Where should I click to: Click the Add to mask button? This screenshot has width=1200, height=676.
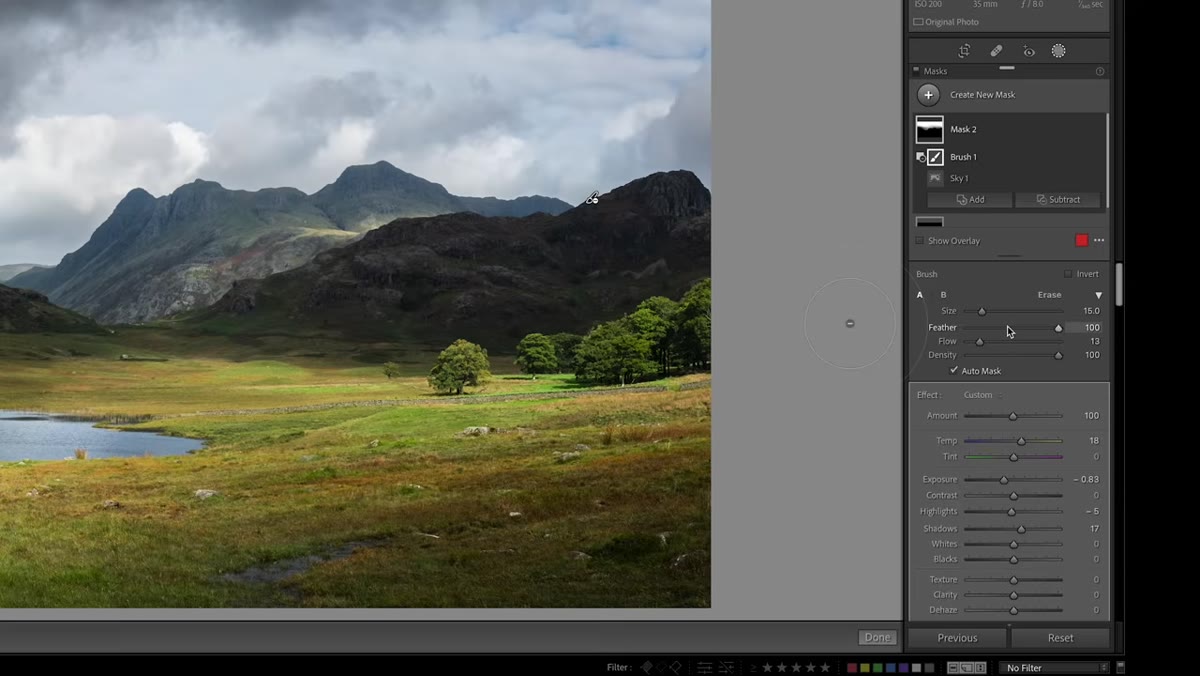click(969, 200)
